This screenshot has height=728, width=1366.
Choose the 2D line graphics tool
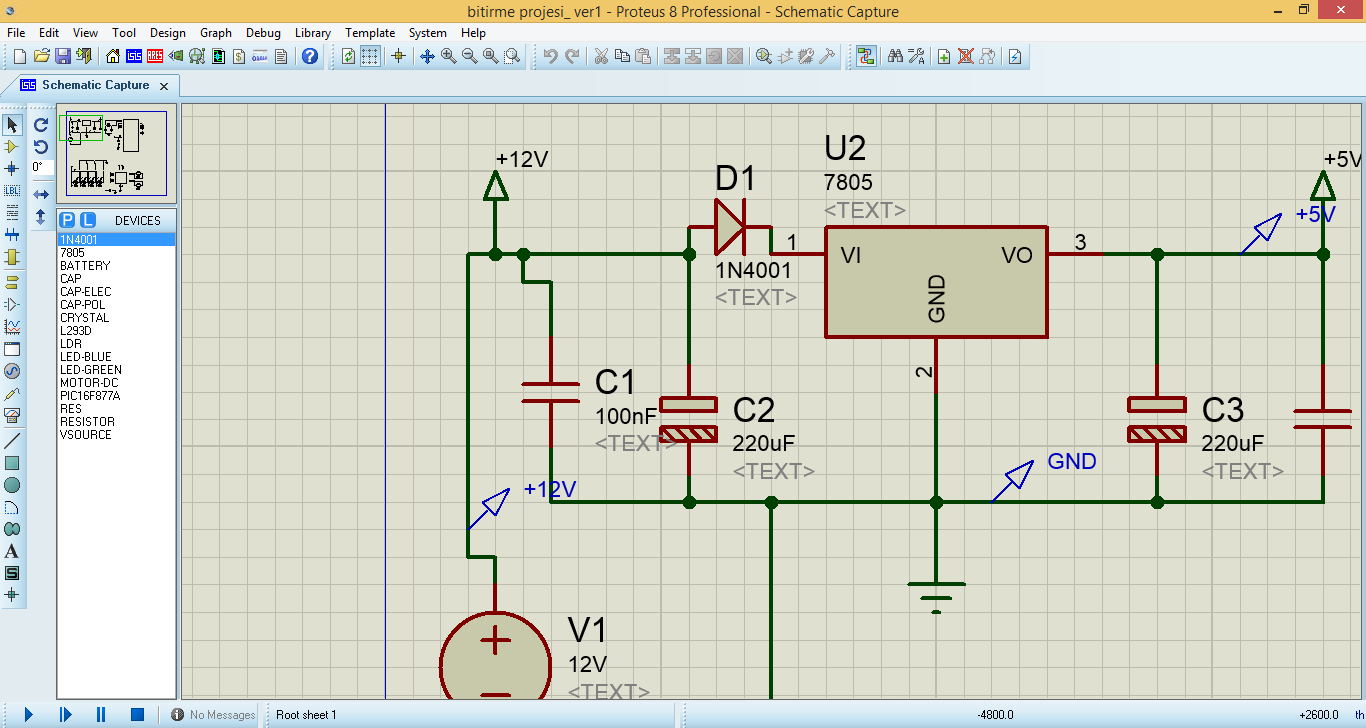click(x=12, y=441)
